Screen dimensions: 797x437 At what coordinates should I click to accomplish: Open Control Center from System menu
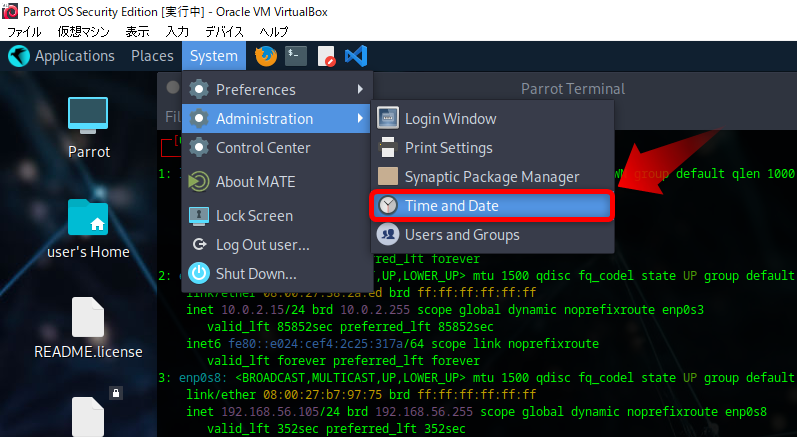coord(276,147)
